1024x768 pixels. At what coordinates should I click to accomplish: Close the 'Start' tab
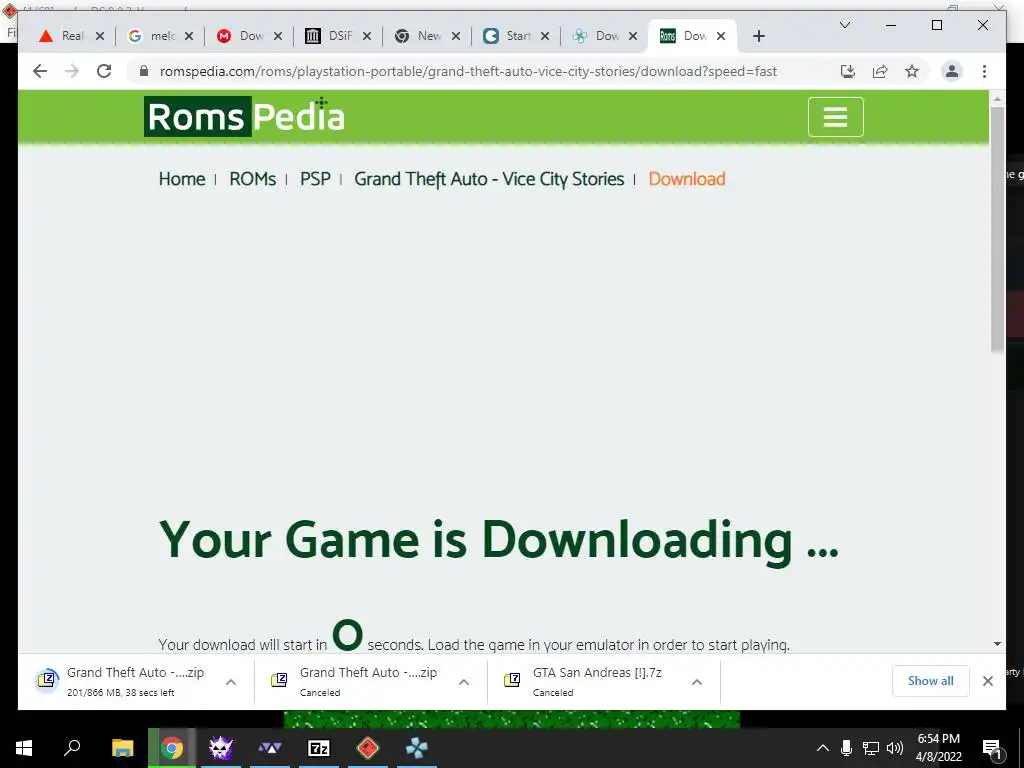pyautogui.click(x=545, y=36)
